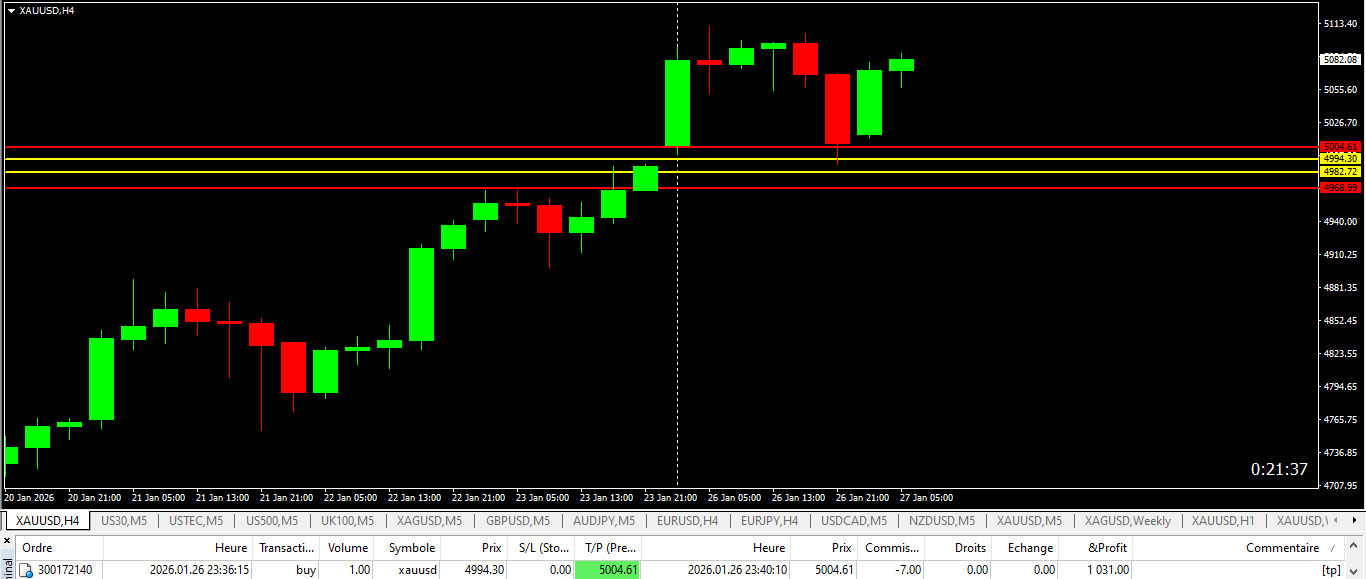Viewport: 1366px width, 579px height.
Task: Close the terminal panel with the x icon
Action: [8, 541]
